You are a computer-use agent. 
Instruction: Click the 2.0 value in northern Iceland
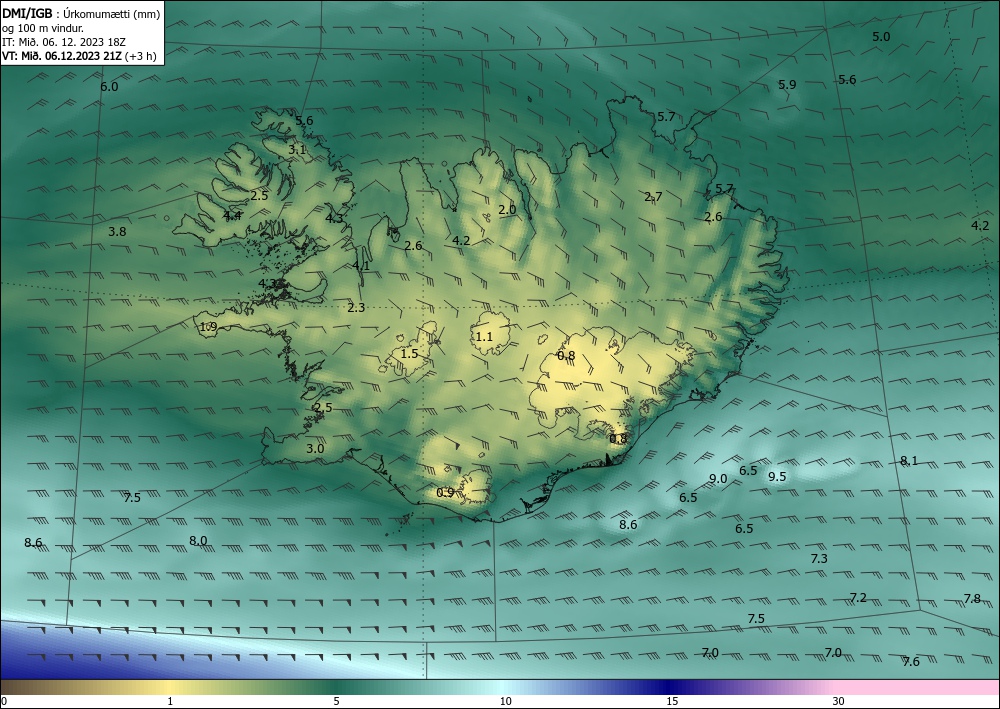[x=507, y=209]
